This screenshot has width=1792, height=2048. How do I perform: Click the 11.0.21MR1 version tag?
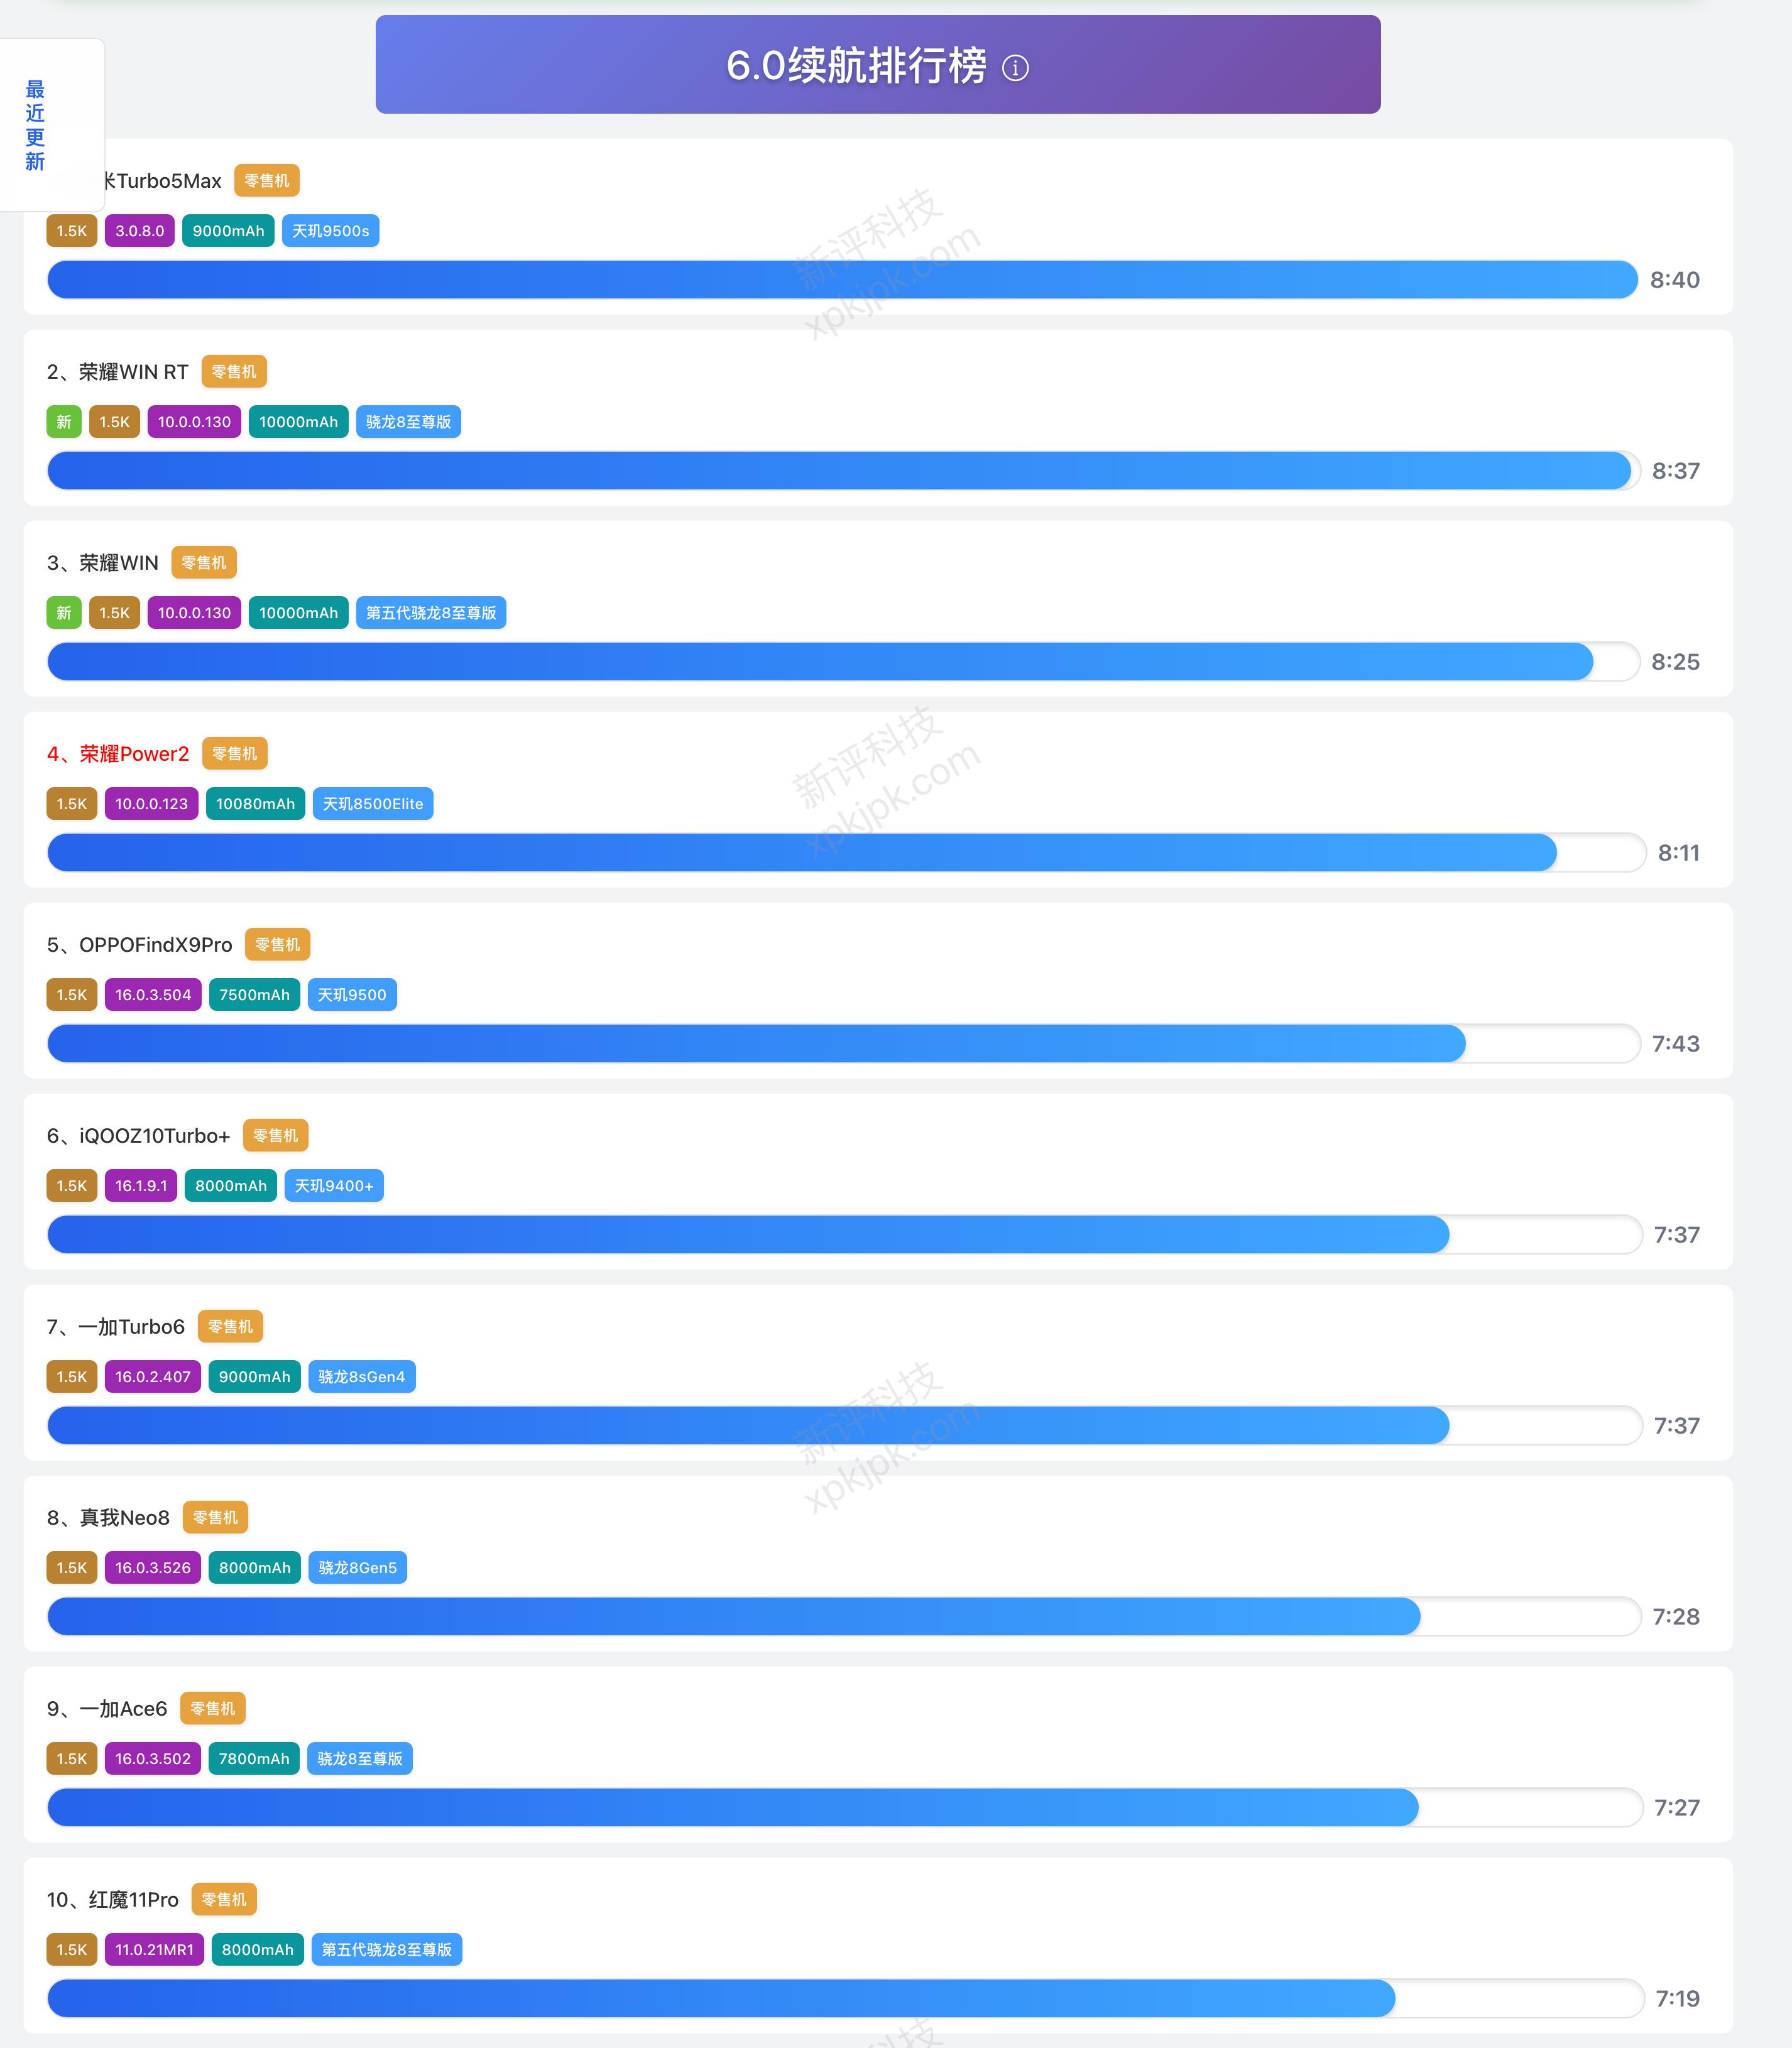pyautogui.click(x=154, y=1950)
